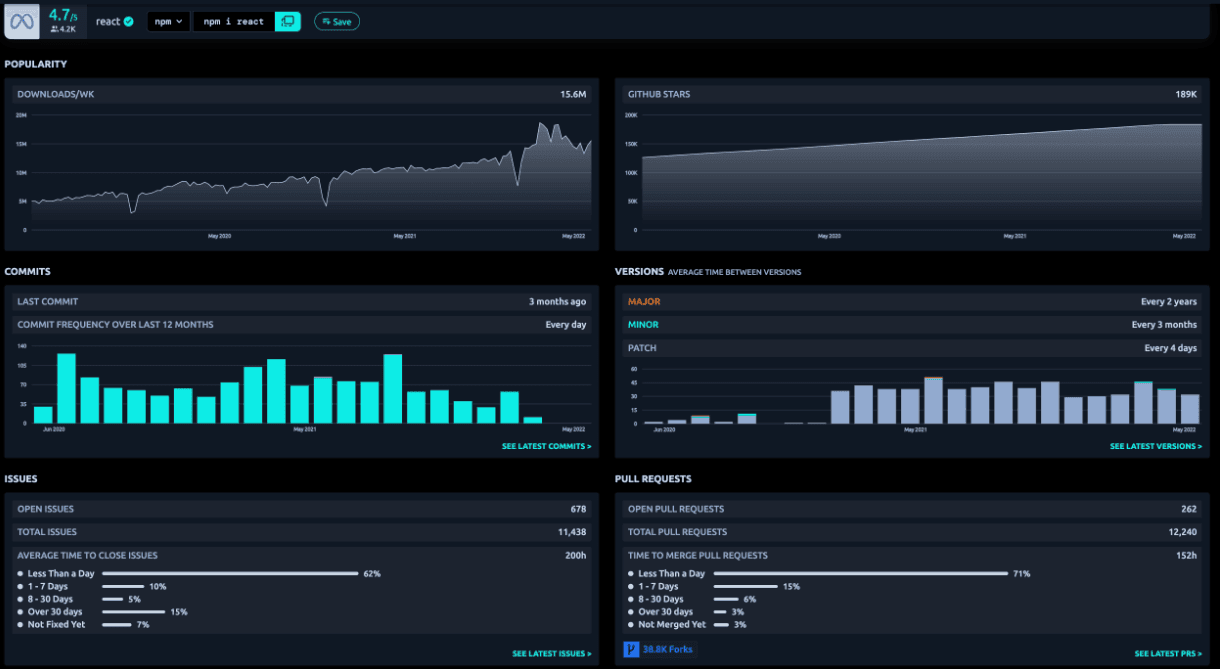Click the MINOR versions row label

pos(643,324)
